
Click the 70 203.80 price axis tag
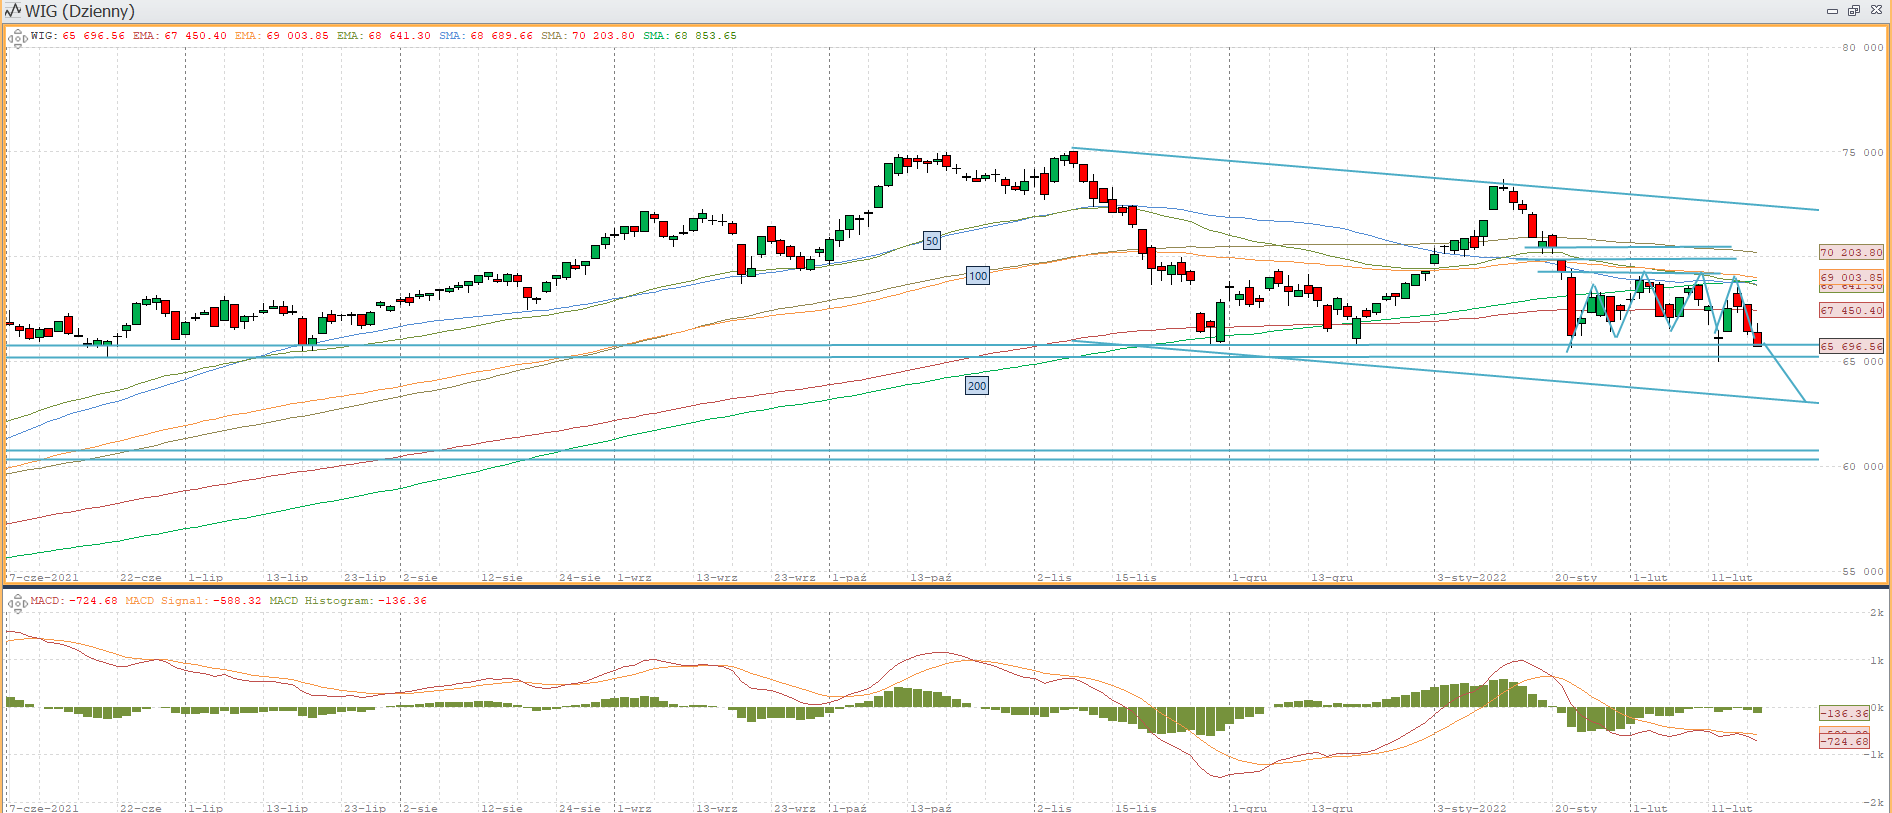pos(1850,253)
